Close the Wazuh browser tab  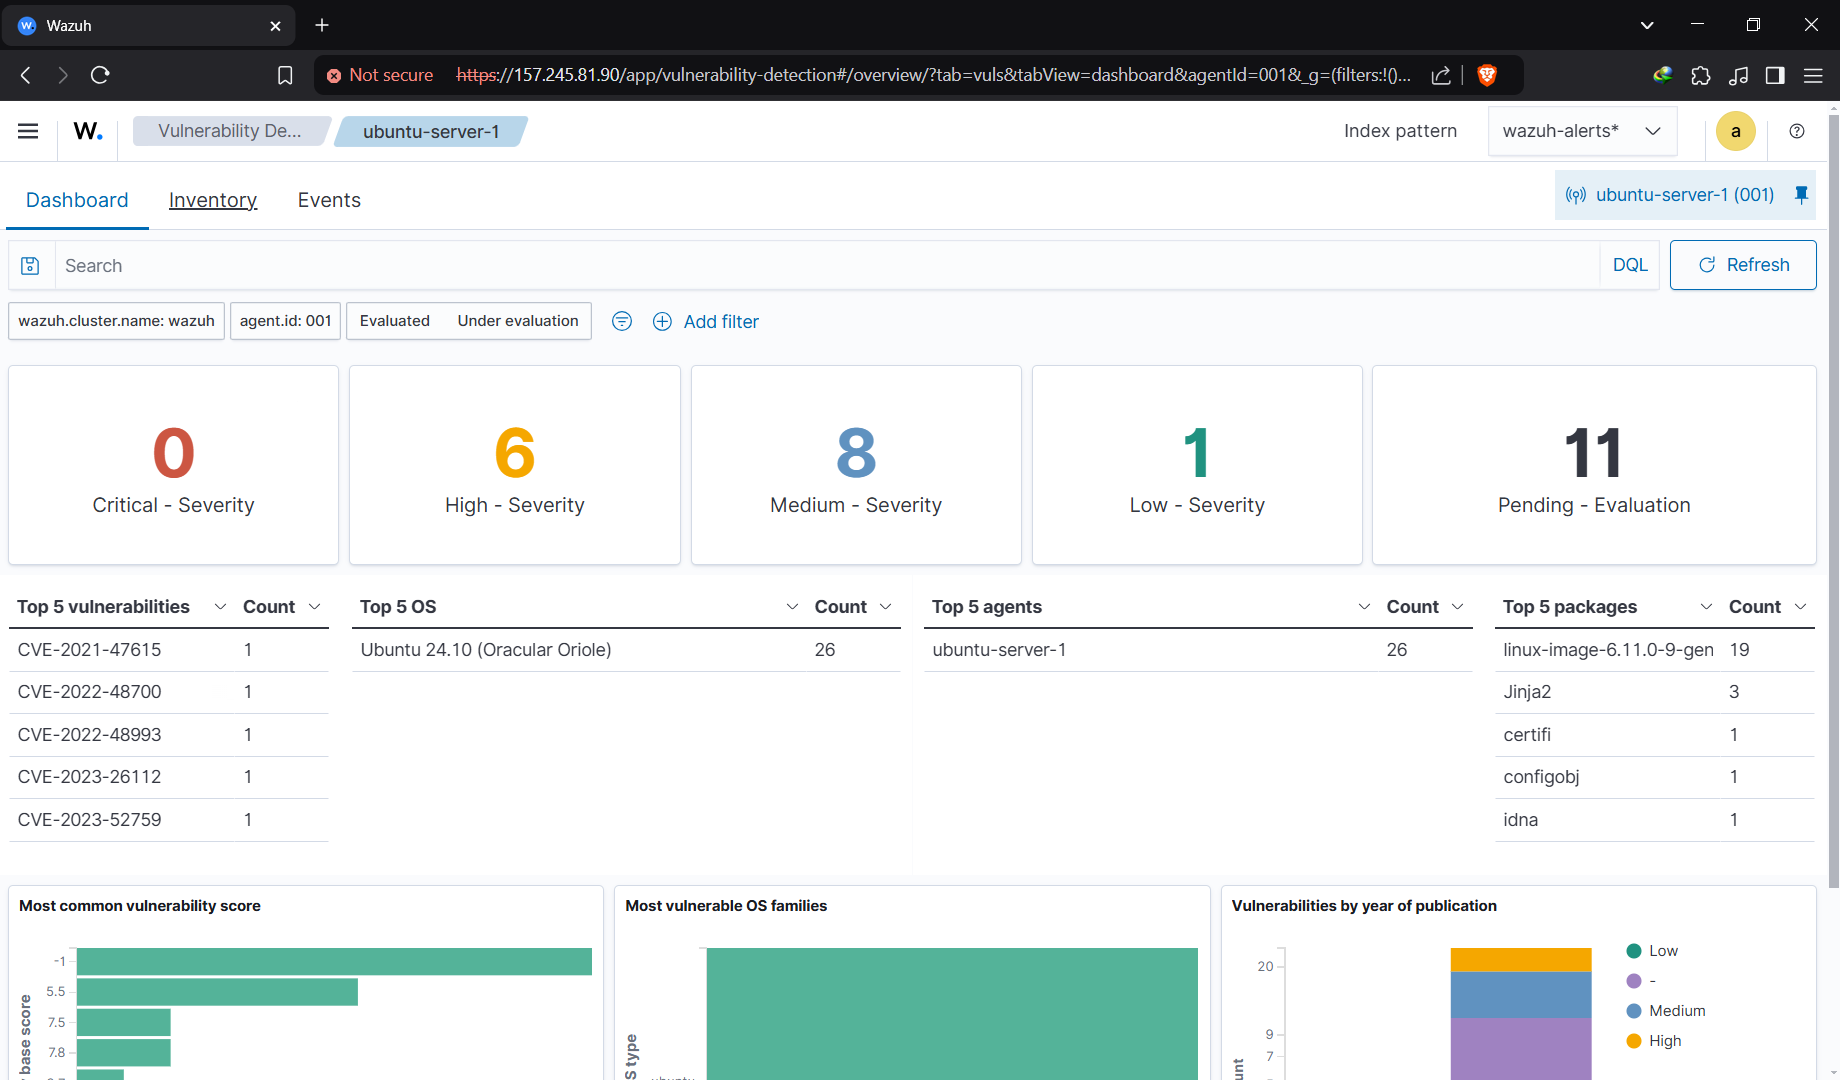click(275, 26)
